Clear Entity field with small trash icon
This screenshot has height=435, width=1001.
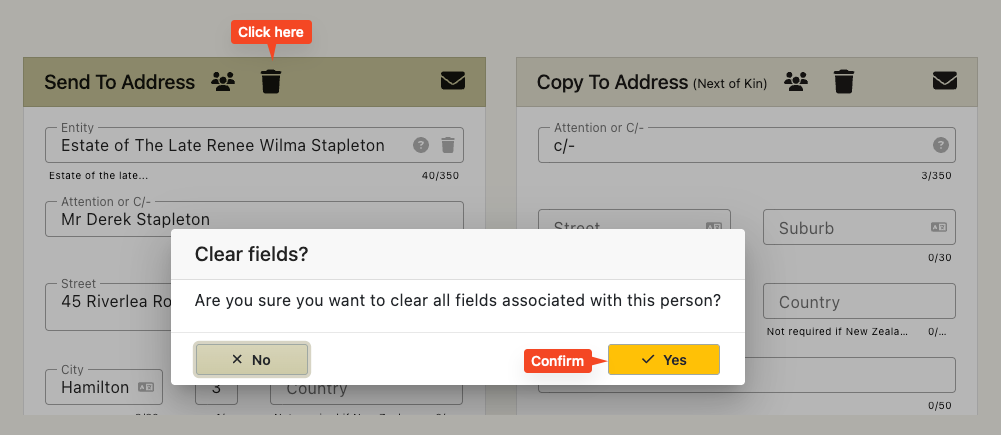pyautogui.click(x=448, y=145)
